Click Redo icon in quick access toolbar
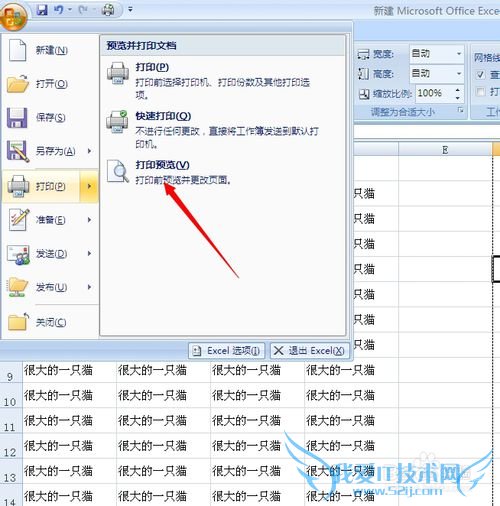This screenshot has height=506, width=500. (83, 10)
